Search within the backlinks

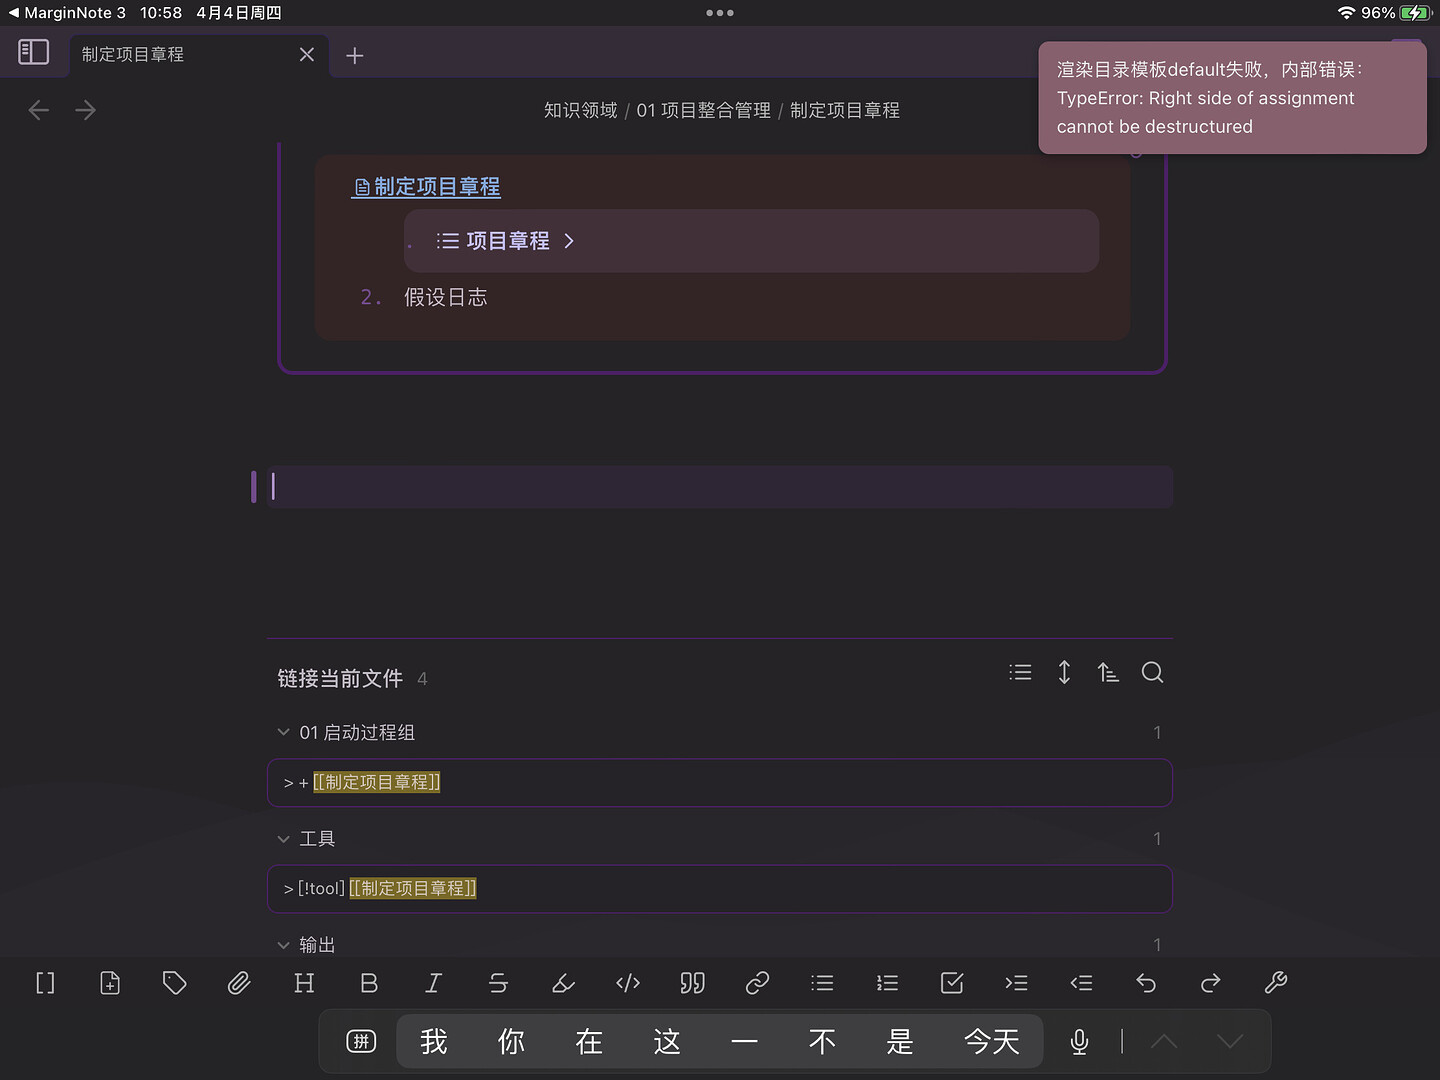[1152, 672]
